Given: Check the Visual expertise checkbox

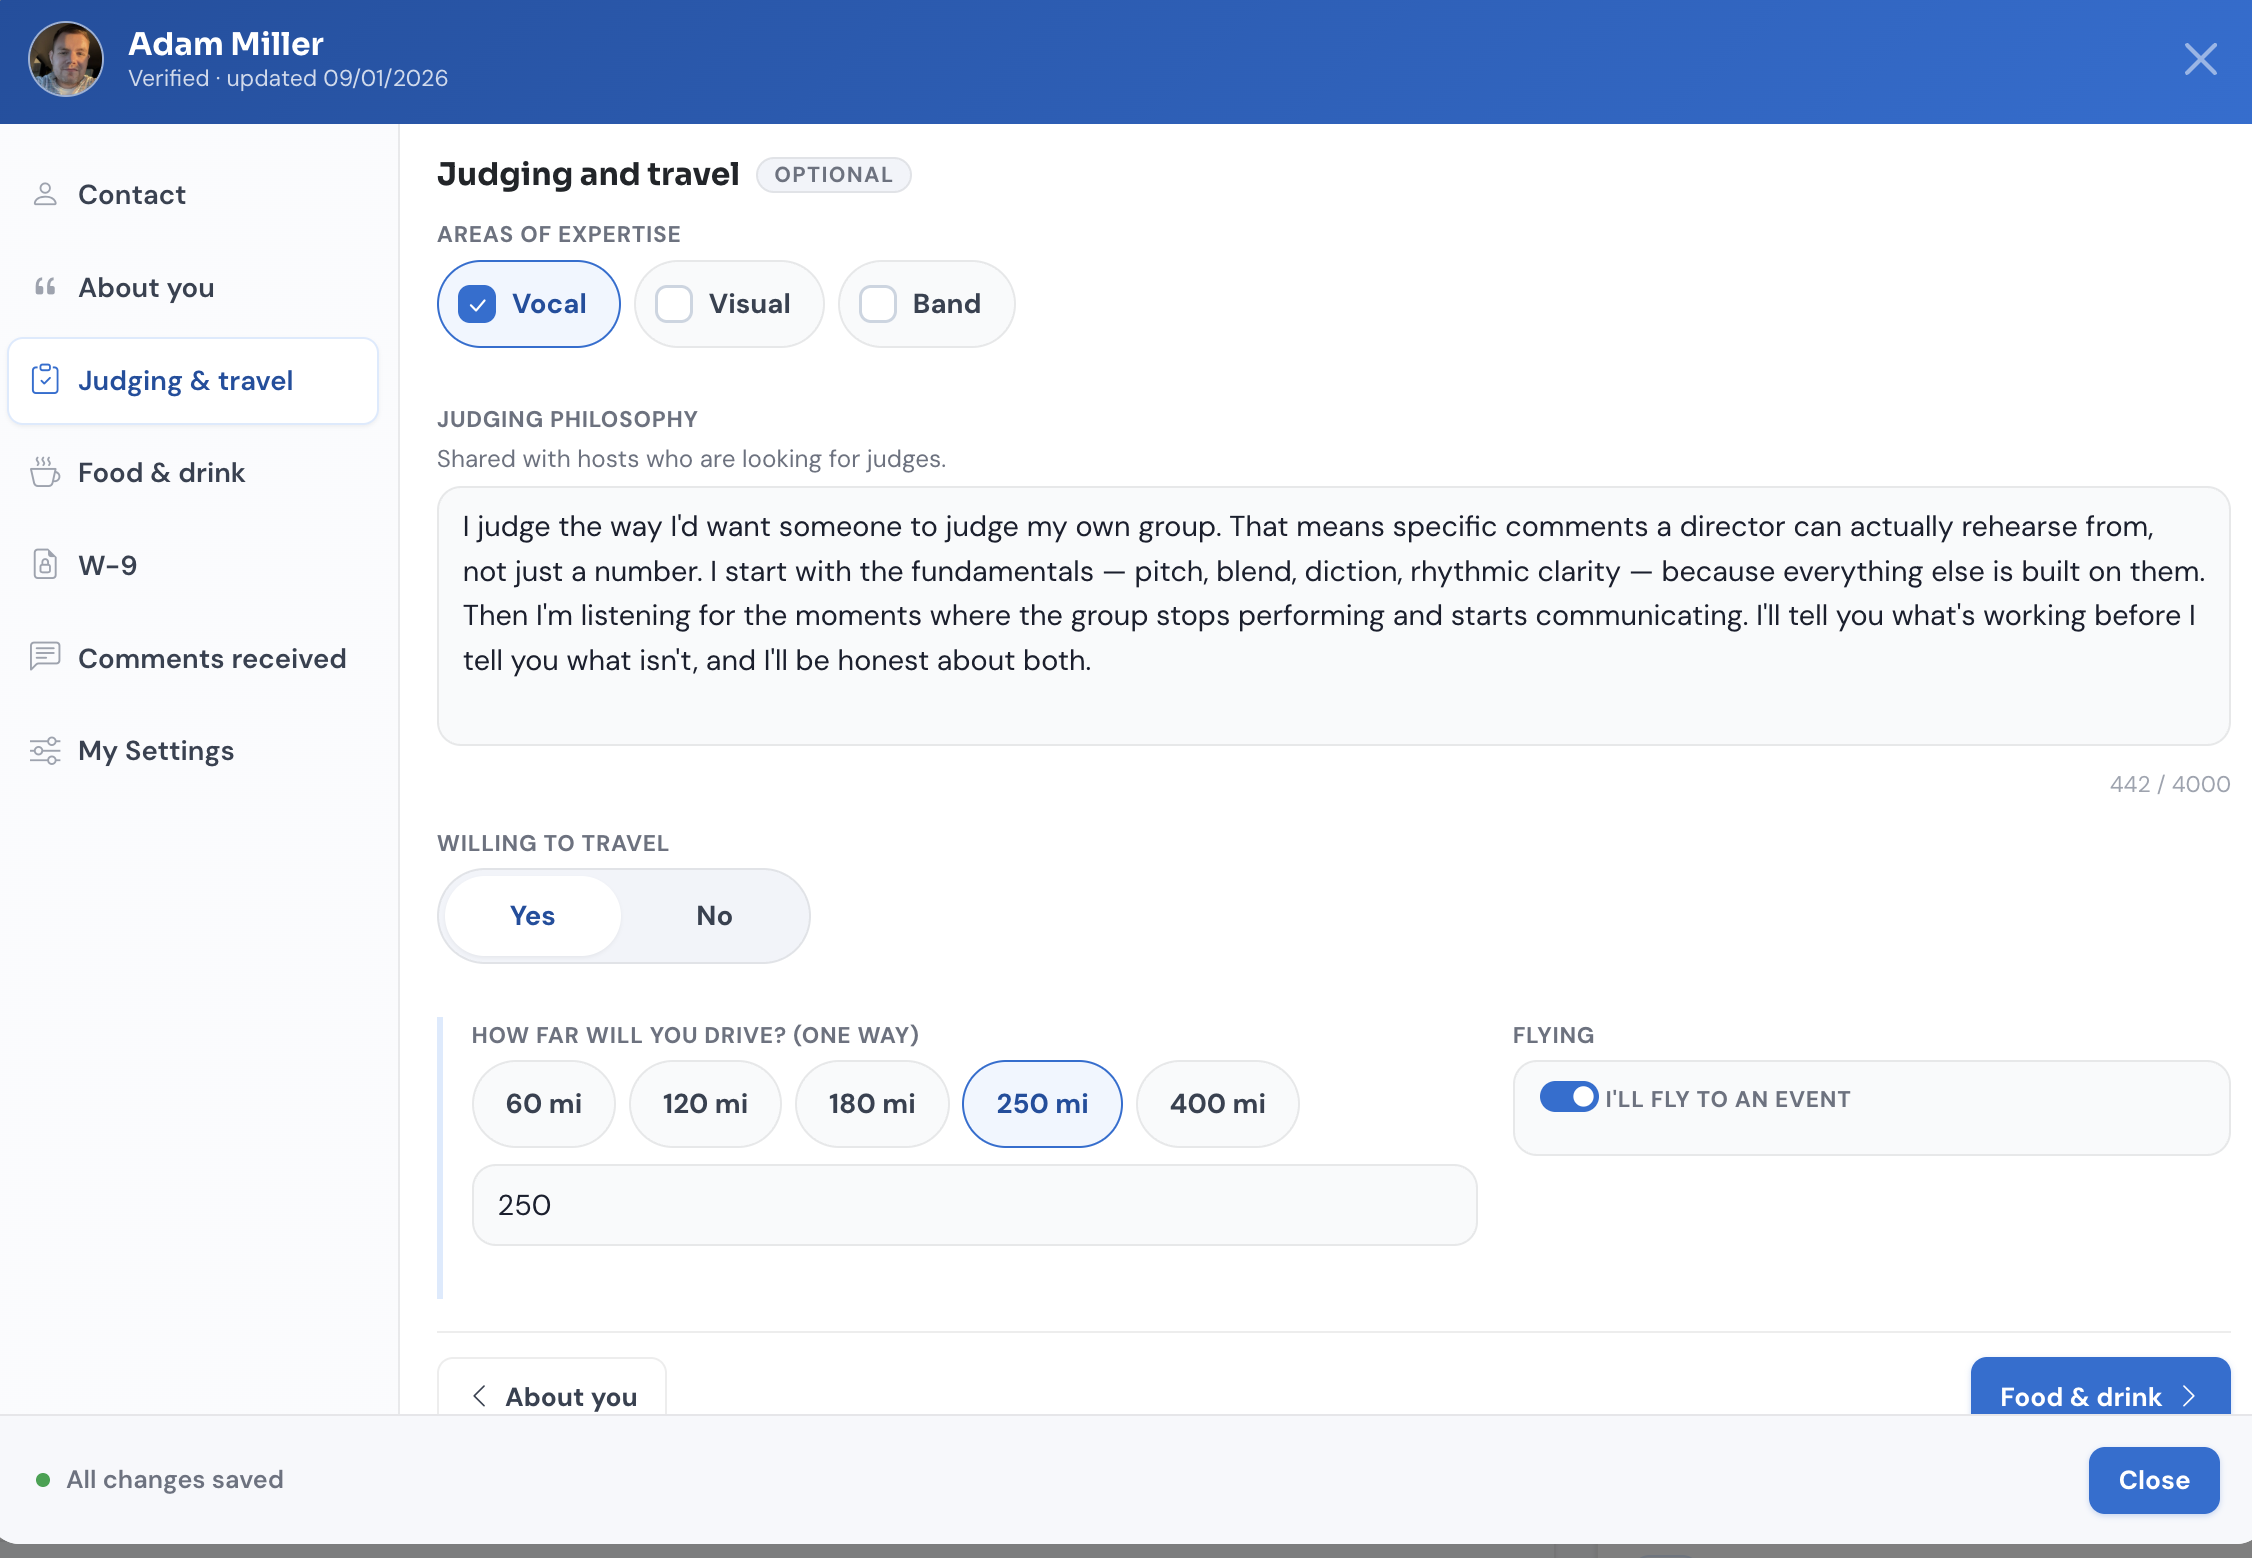Looking at the screenshot, I should click(674, 304).
